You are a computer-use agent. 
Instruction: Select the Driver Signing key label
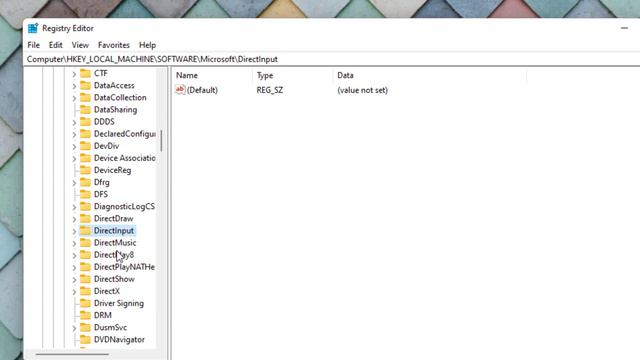119,303
